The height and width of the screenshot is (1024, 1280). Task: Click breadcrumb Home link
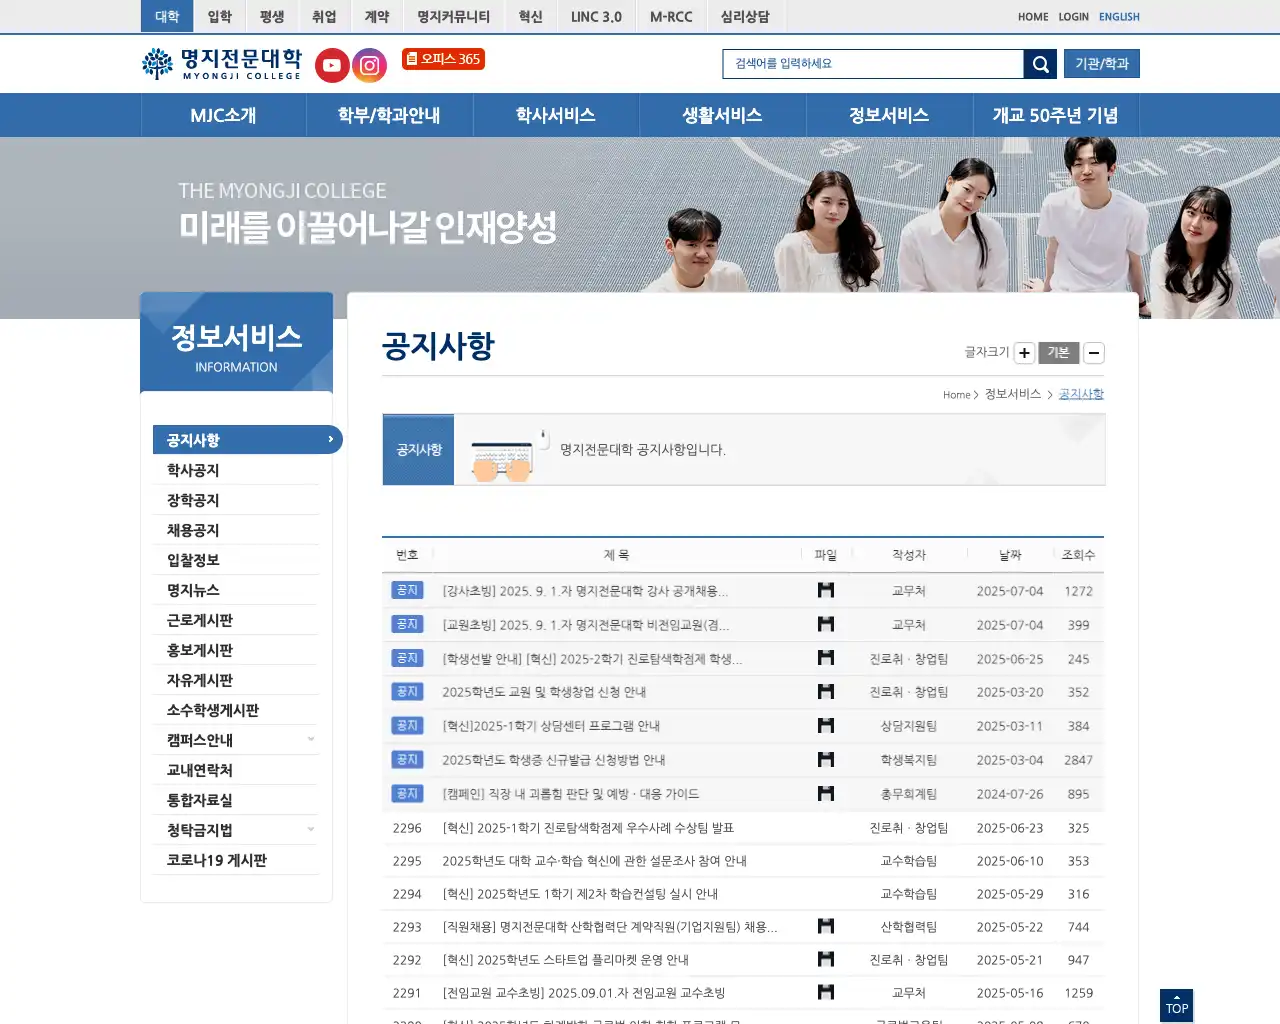click(957, 395)
